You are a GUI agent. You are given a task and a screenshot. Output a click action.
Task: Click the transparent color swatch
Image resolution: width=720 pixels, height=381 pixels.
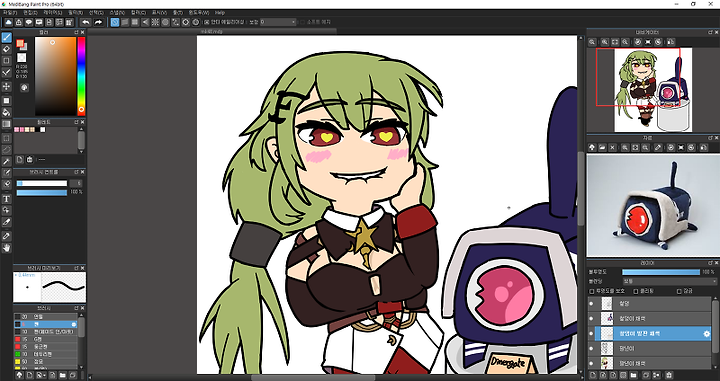coord(22,58)
